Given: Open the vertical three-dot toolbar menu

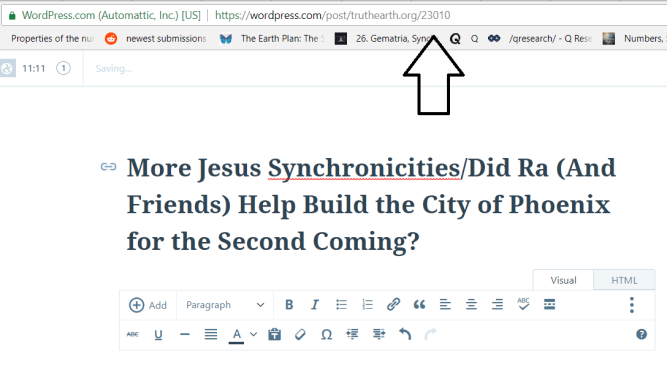Looking at the screenshot, I should 632,305.
